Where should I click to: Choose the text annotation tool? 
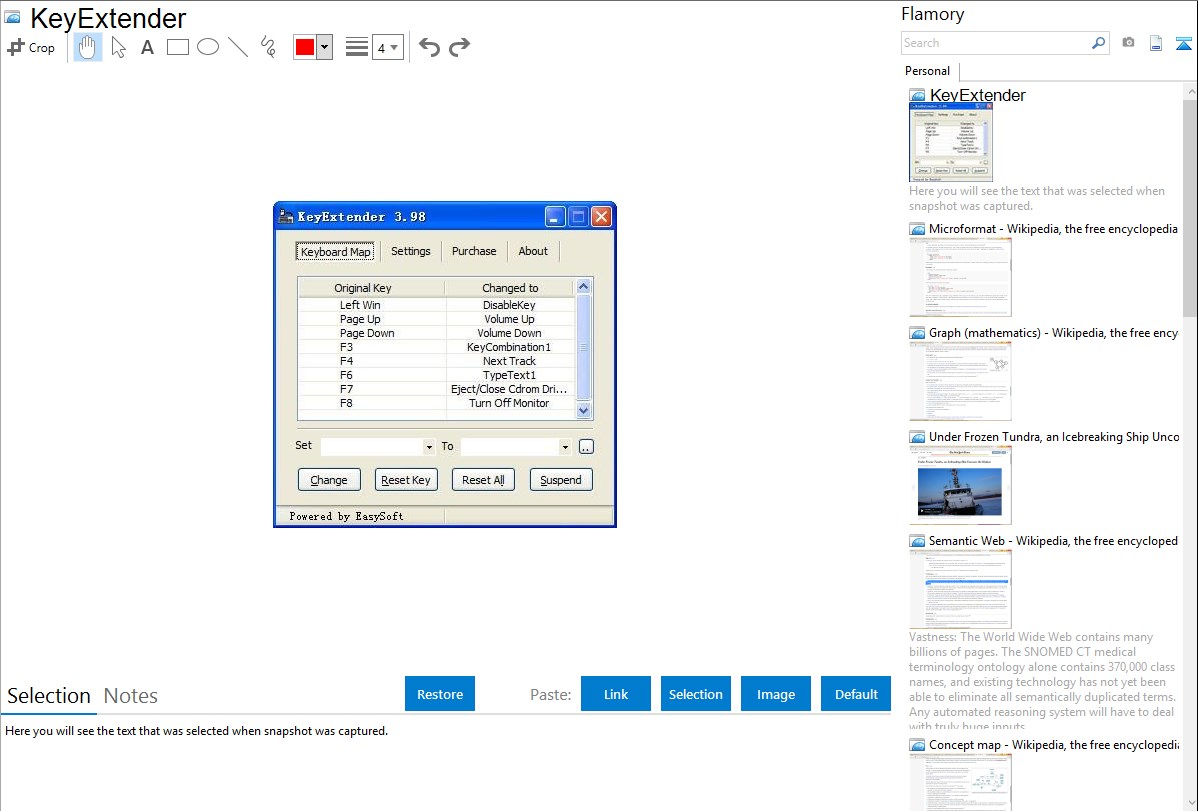[x=147, y=47]
